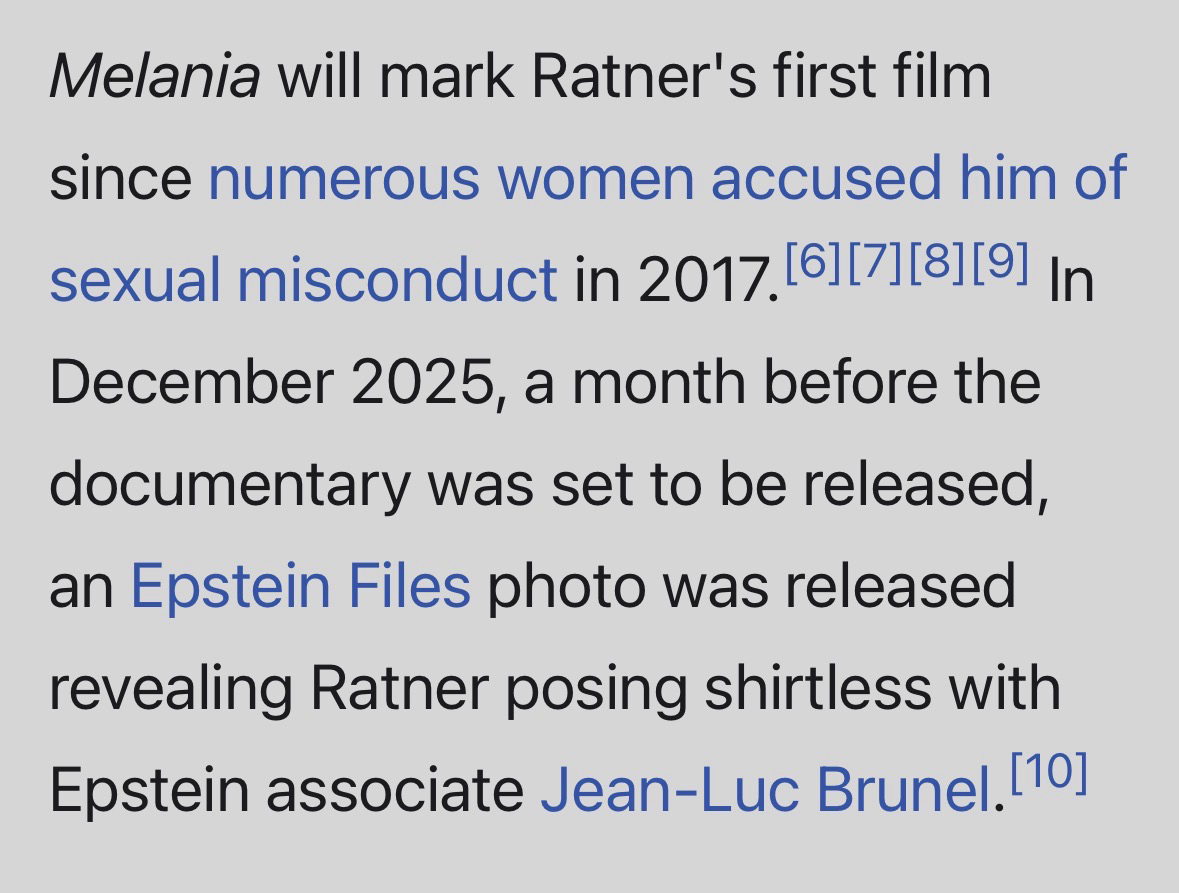
Task: Click the word 'associate' before Jean-Luc Brunel
Action: click(x=394, y=789)
